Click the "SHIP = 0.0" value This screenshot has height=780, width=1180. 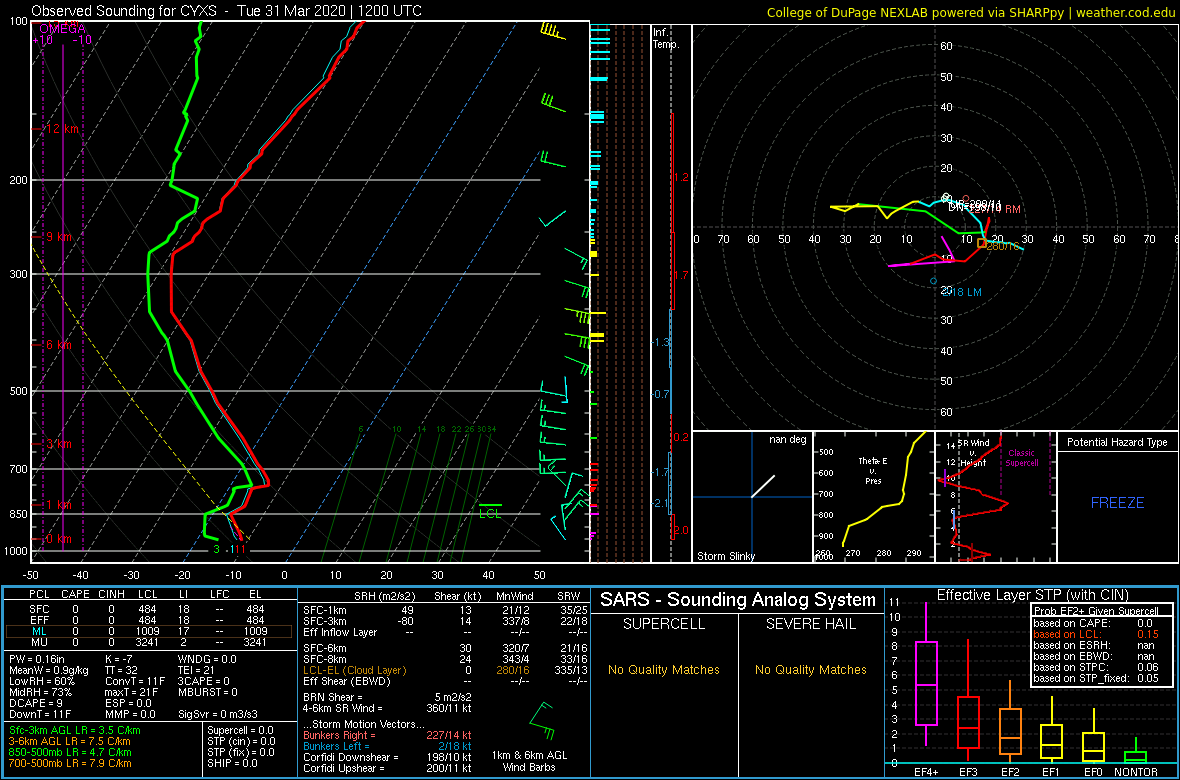tap(234, 762)
